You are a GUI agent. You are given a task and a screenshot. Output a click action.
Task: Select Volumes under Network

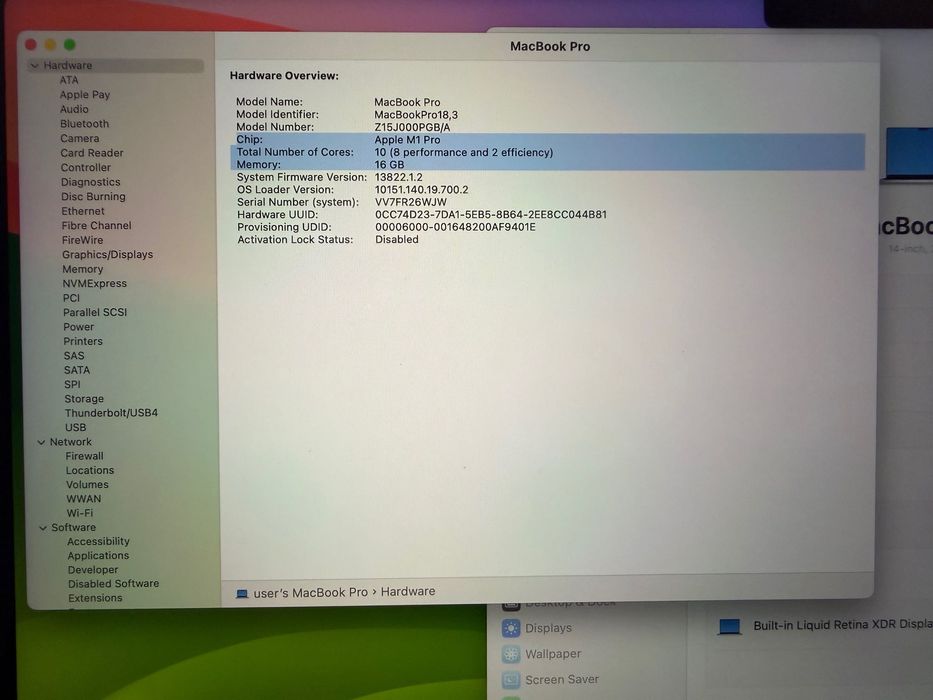pyautogui.click(x=87, y=485)
